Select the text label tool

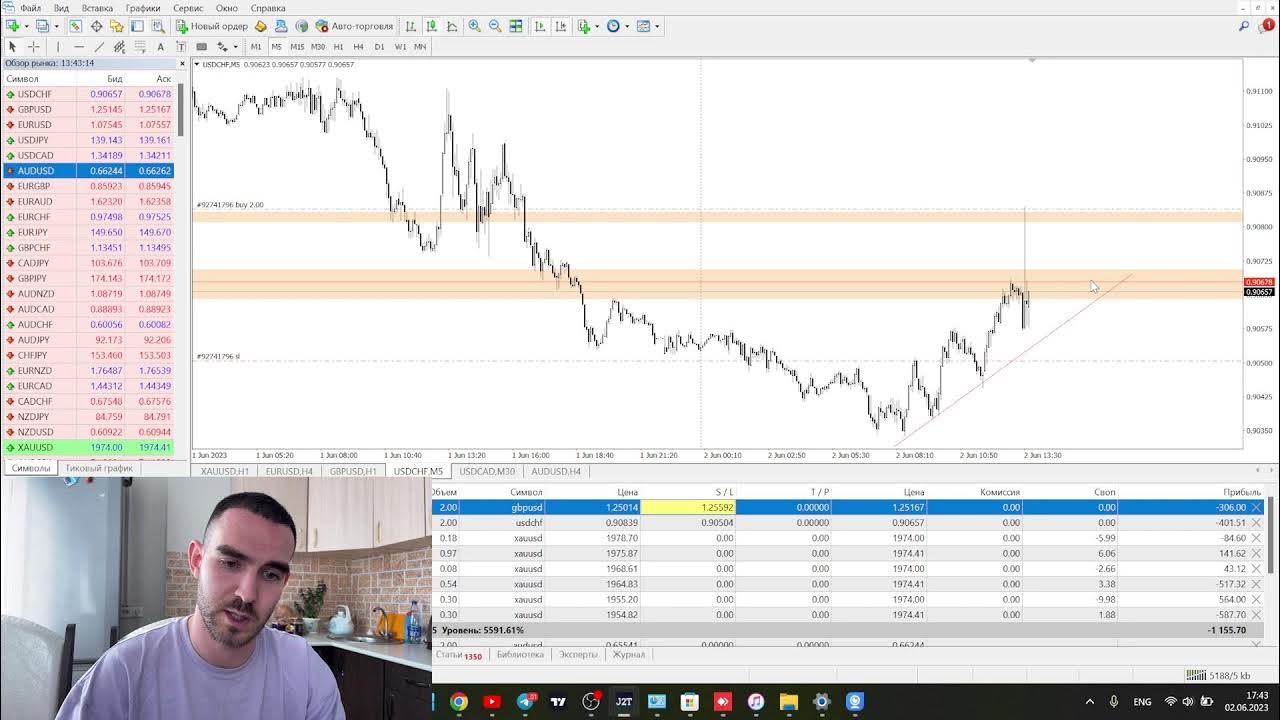click(x=181, y=46)
